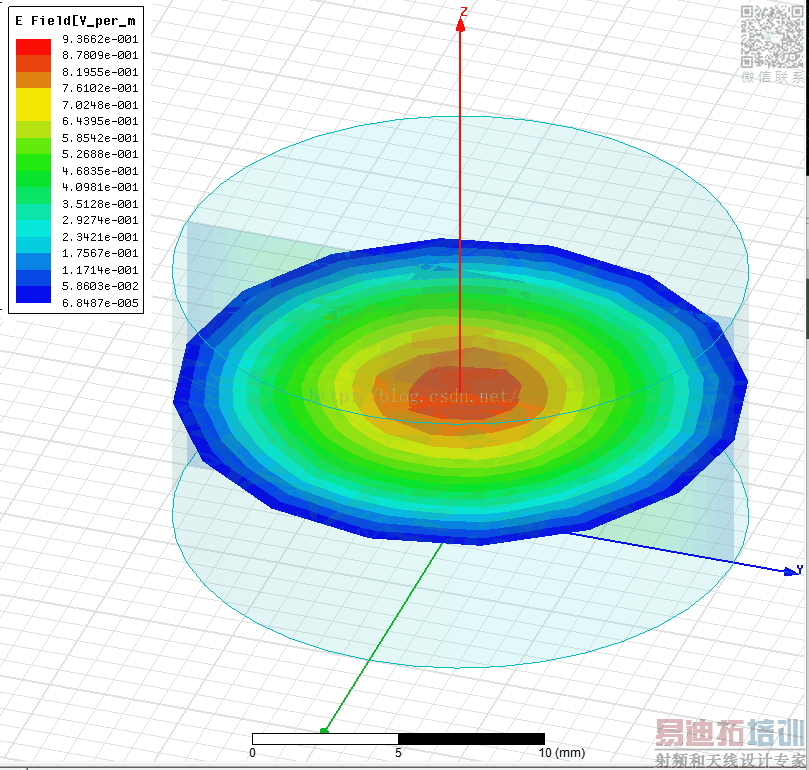Click the Y axis label
This screenshot has height=770, width=809.
click(x=799, y=570)
